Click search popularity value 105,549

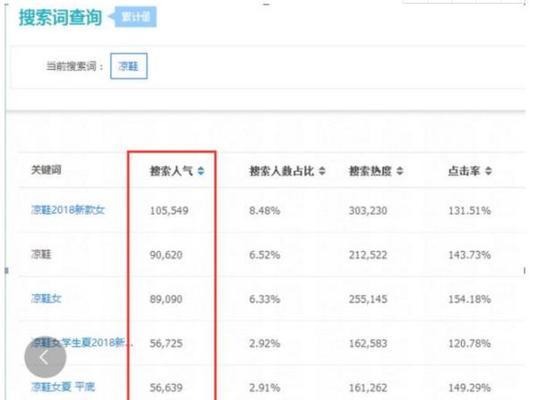(169, 211)
